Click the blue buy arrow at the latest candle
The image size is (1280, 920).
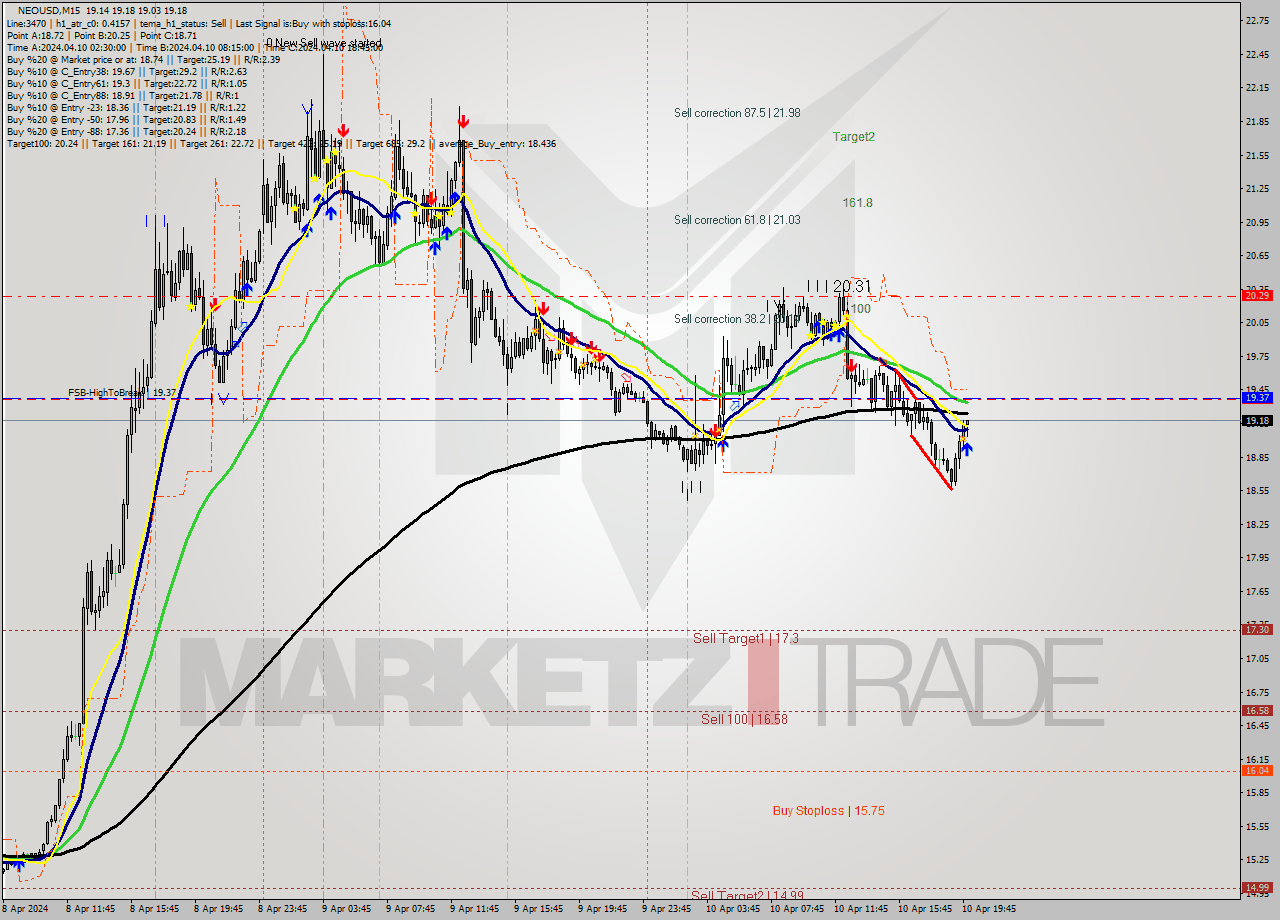(x=967, y=449)
